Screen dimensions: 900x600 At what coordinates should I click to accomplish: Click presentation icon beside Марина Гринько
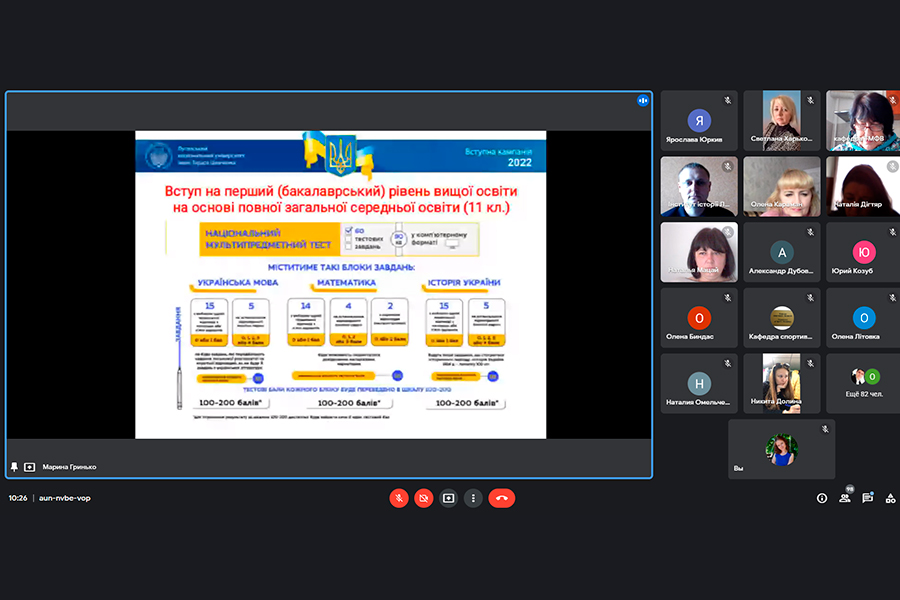29,467
